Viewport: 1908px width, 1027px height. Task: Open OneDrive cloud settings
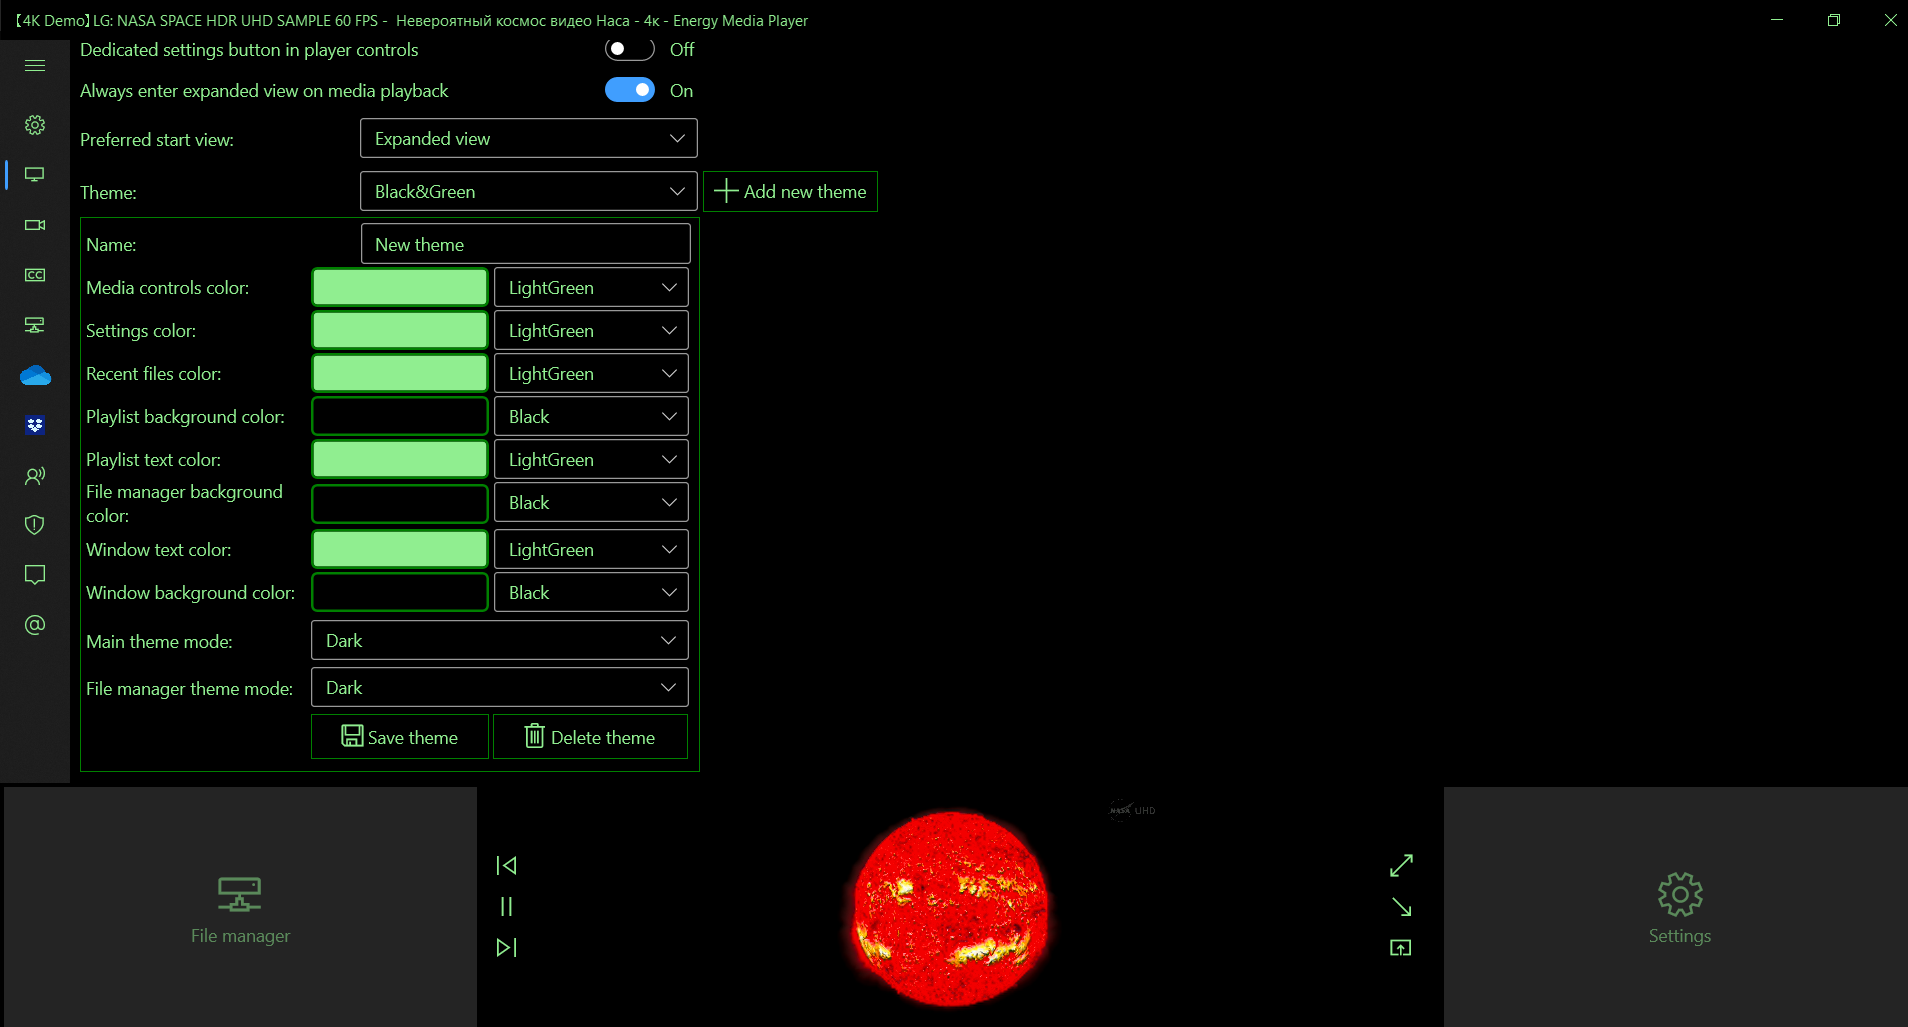coord(35,375)
